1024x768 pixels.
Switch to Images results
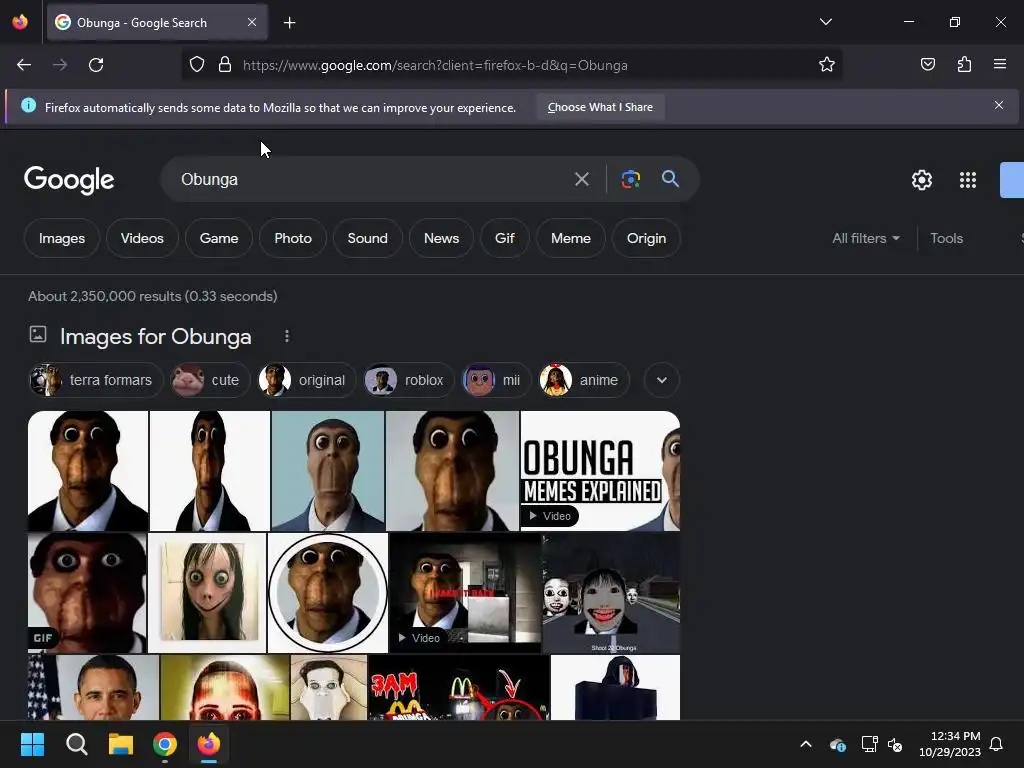[x=62, y=238]
